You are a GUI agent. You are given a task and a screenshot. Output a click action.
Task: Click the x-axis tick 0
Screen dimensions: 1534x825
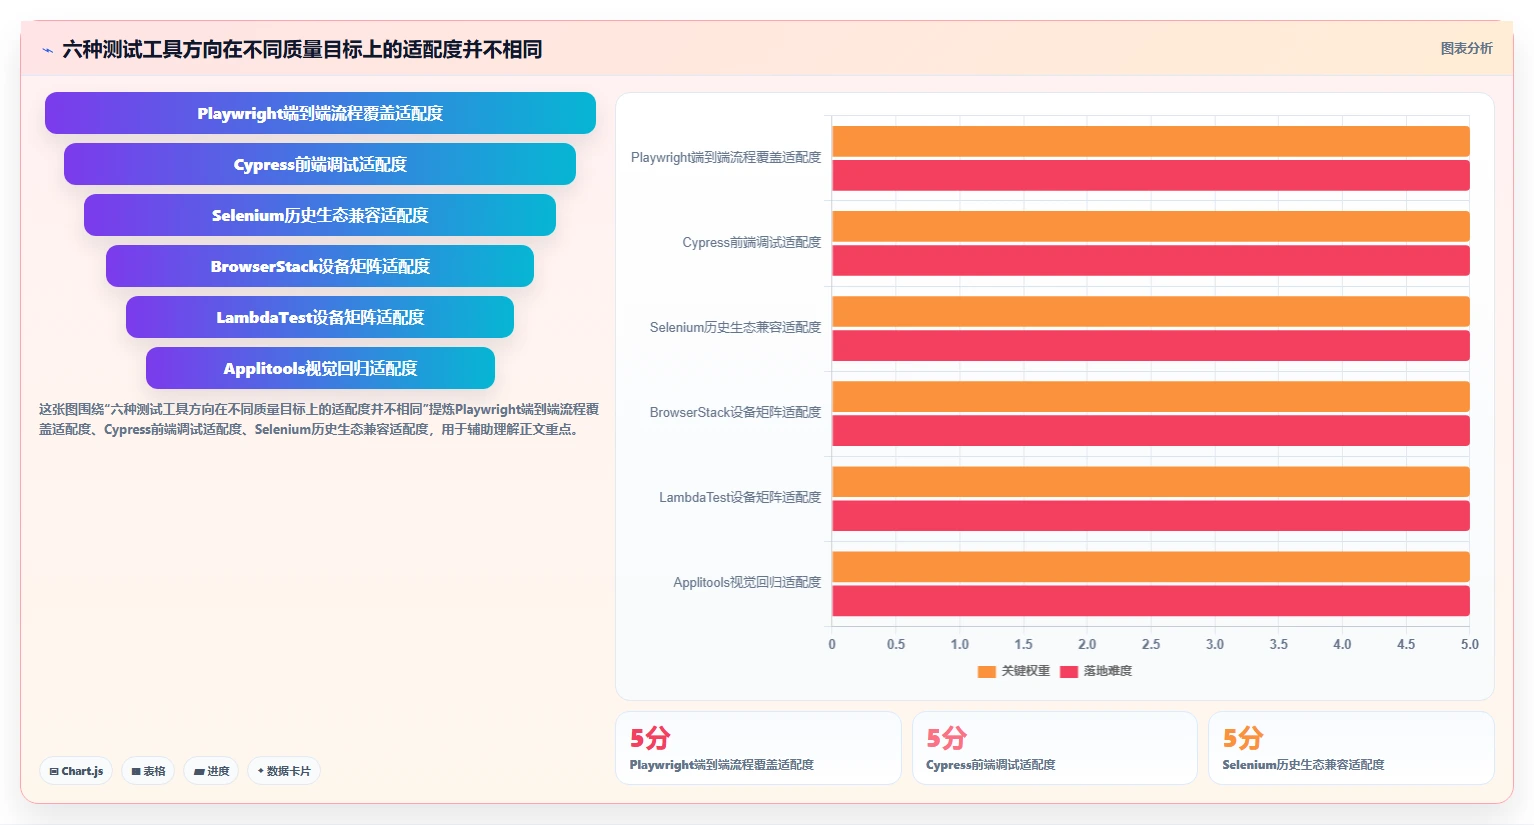[x=832, y=644]
